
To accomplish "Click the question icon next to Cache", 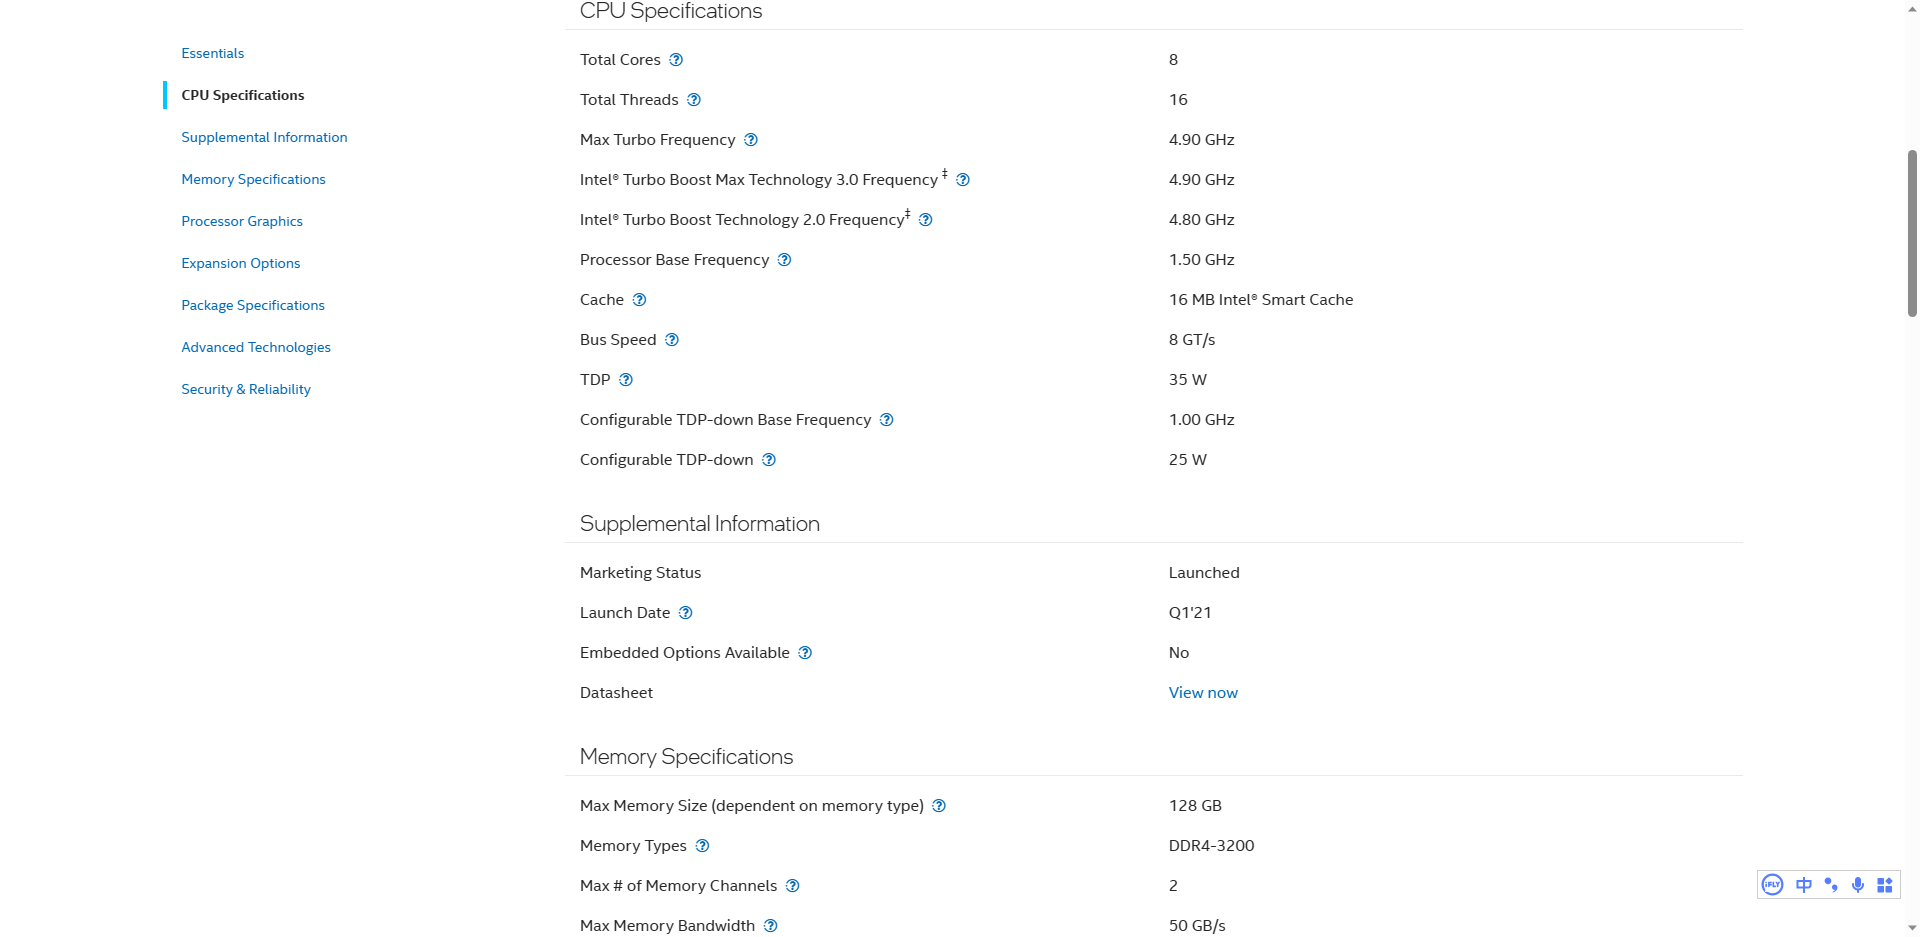I will (x=640, y=300).
